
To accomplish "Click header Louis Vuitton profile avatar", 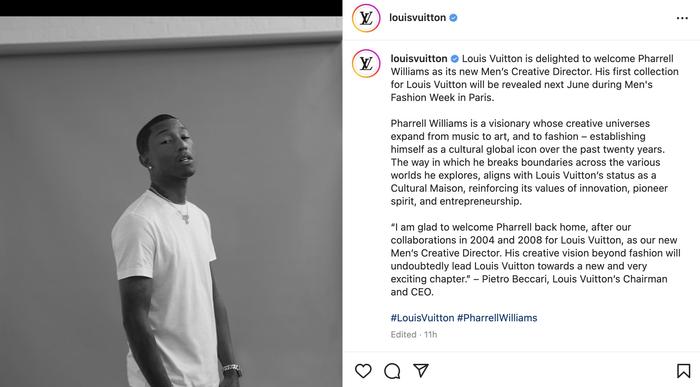I will [366, 18].
